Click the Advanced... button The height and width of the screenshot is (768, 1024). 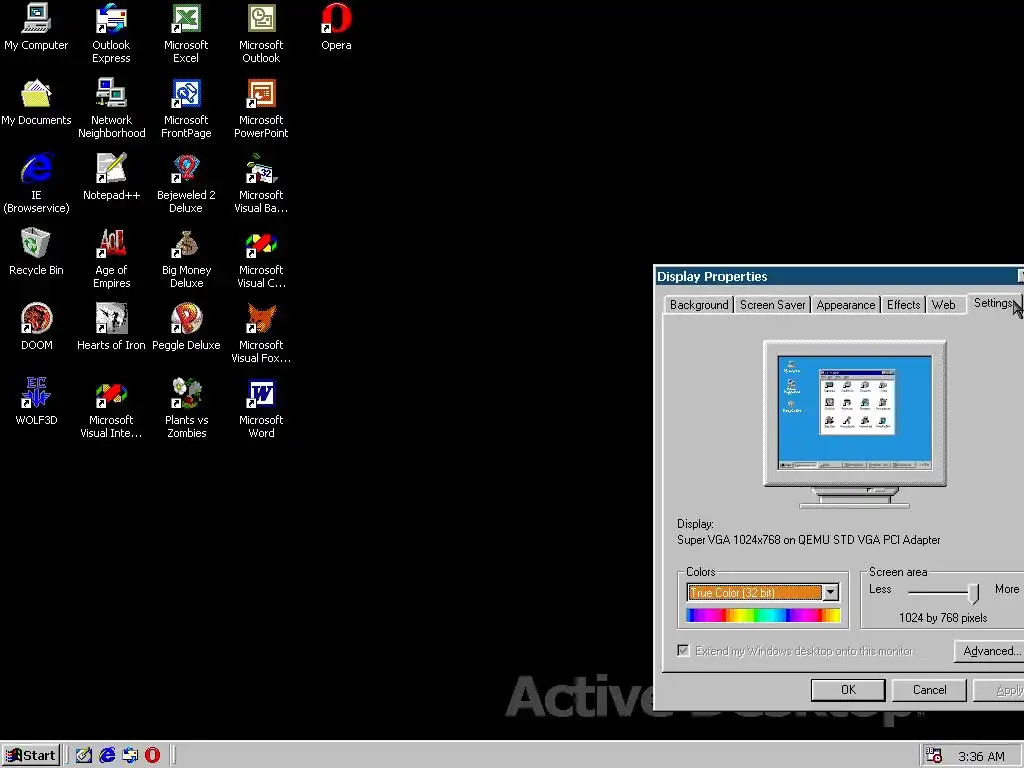[991, 651]
